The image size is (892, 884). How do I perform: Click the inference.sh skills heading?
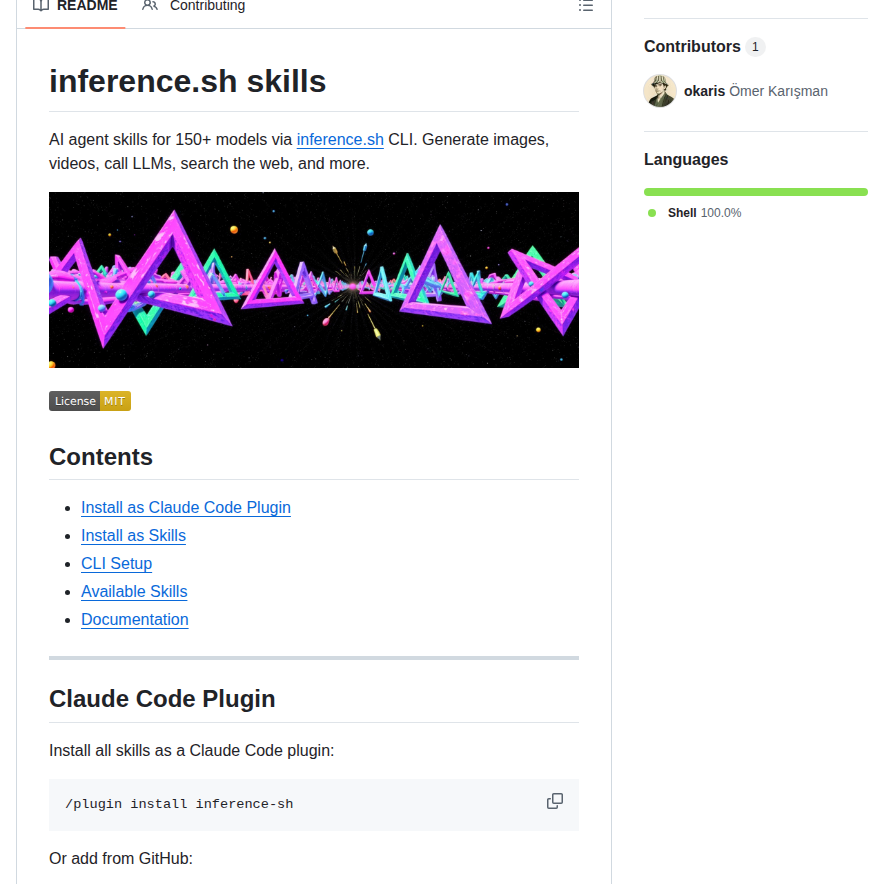tap(188, 81)
